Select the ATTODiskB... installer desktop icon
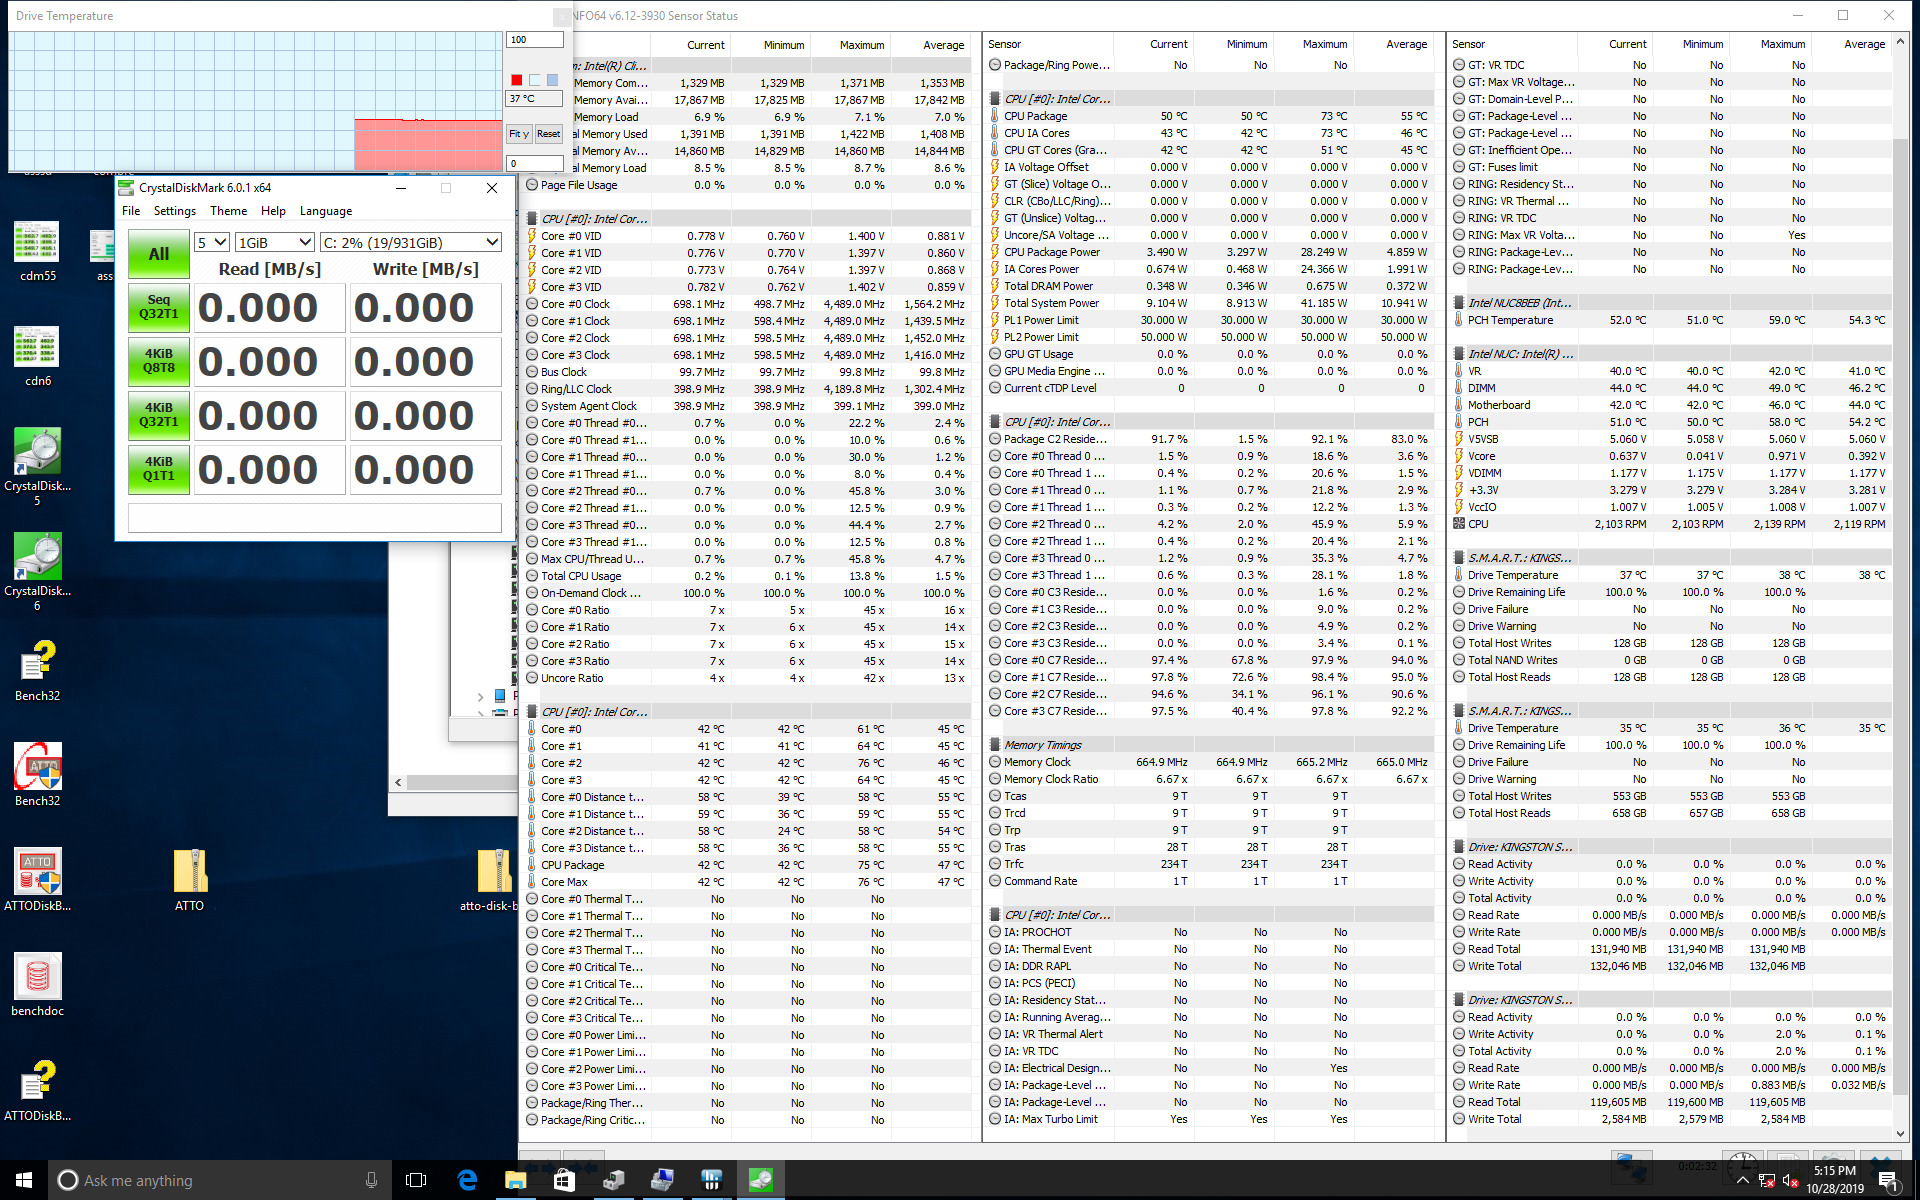1920x1200 pixels. (x=37, y=881)
